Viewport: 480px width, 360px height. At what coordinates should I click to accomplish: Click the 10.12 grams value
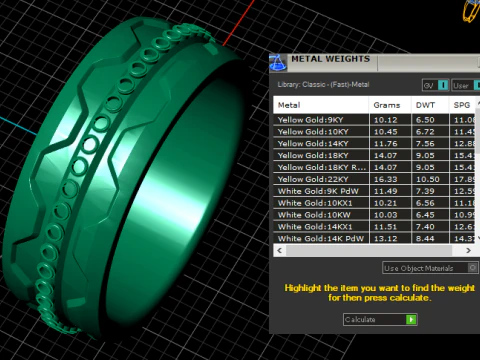(x=386, y=120)
